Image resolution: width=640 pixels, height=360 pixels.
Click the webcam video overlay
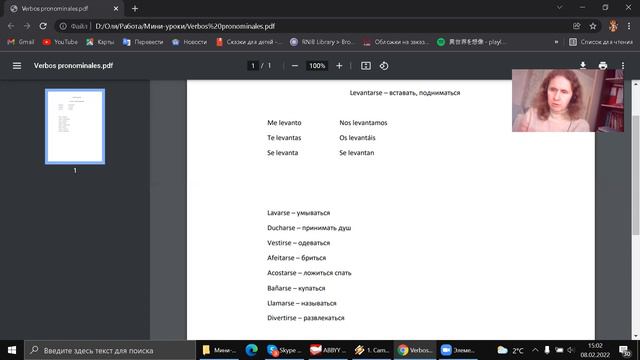coord(568,100)
